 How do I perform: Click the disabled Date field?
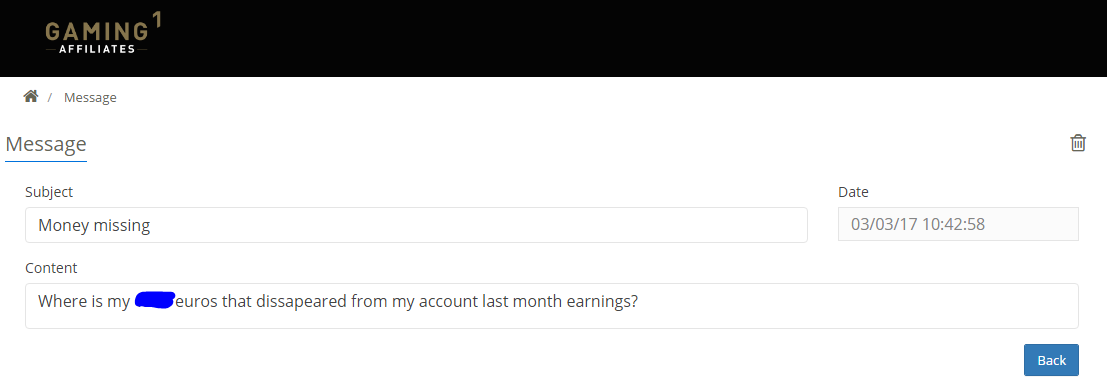click(958, 224)
